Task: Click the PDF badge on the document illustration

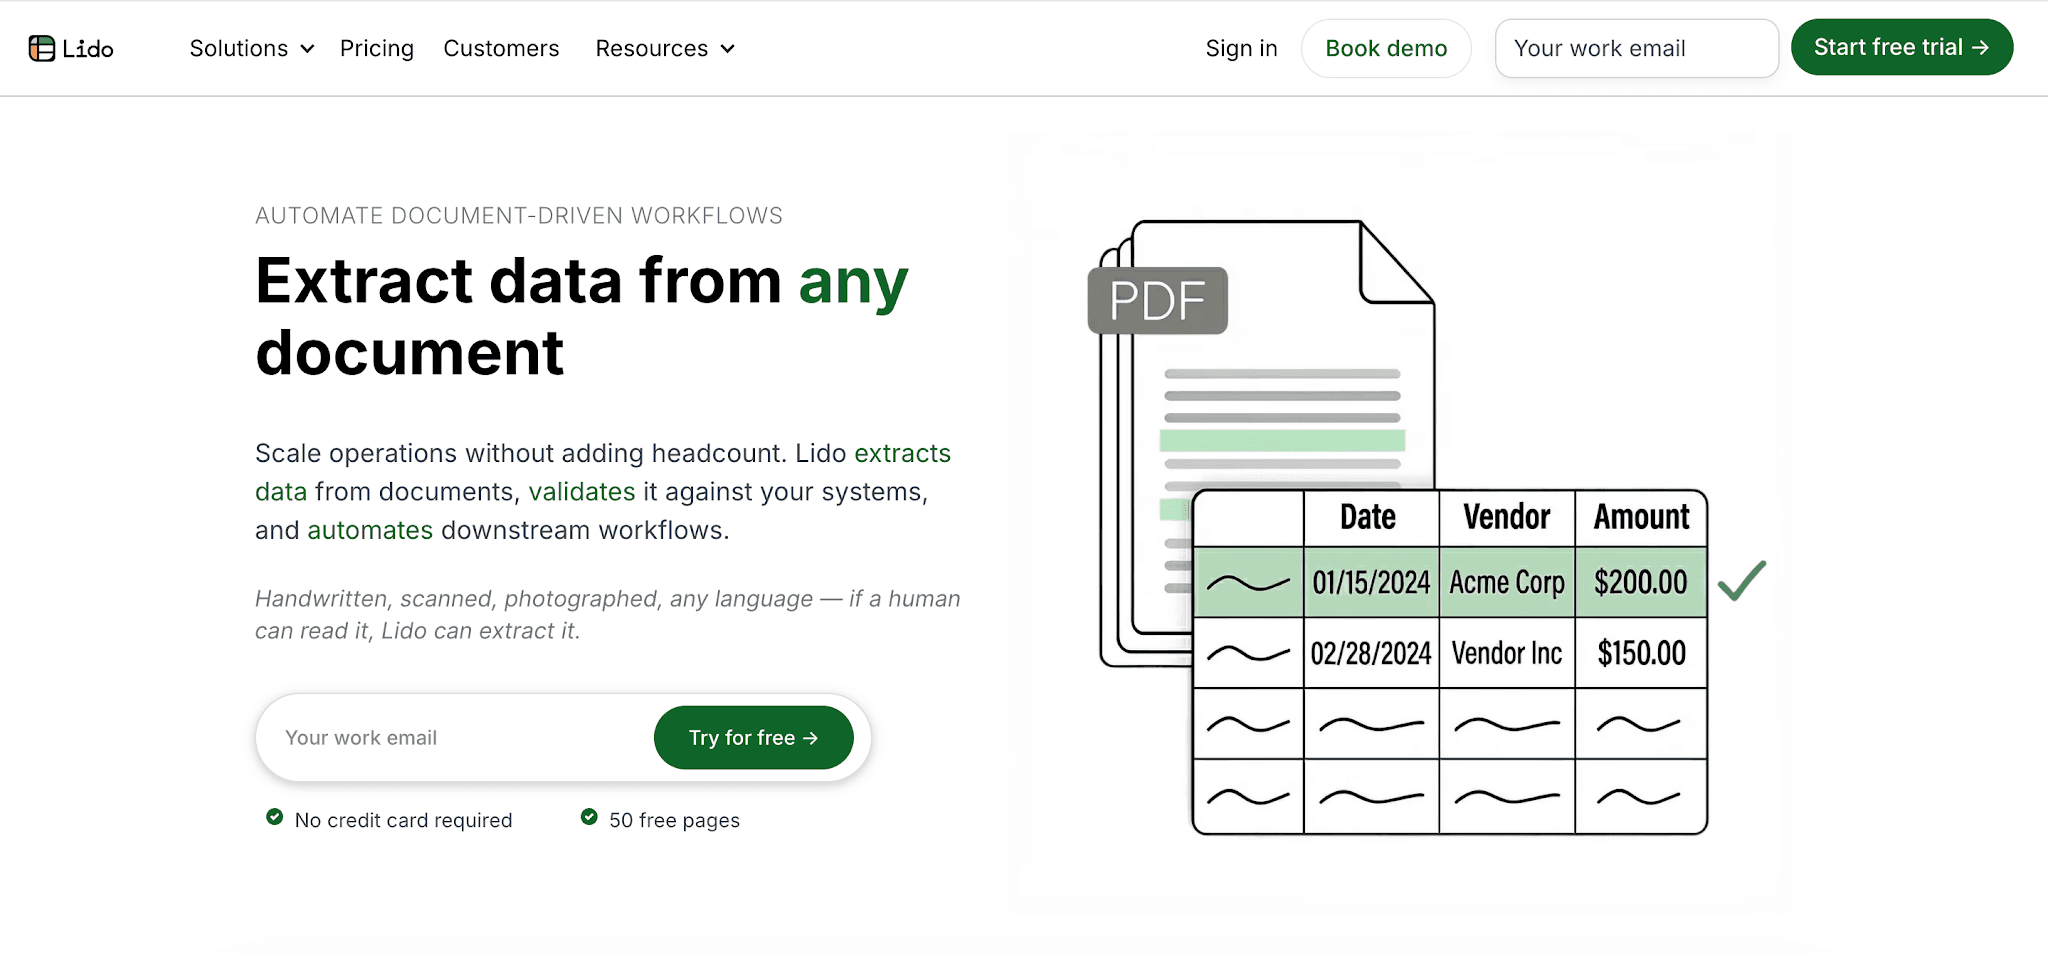Action: [x=1157, y=300]
